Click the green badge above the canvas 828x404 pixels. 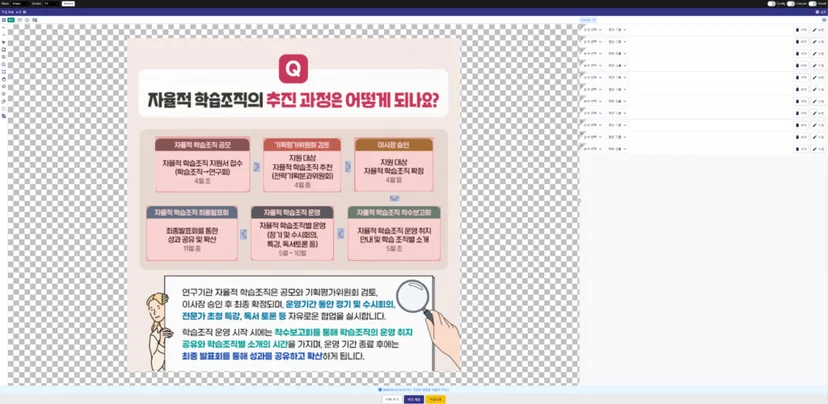coord(11,20)
